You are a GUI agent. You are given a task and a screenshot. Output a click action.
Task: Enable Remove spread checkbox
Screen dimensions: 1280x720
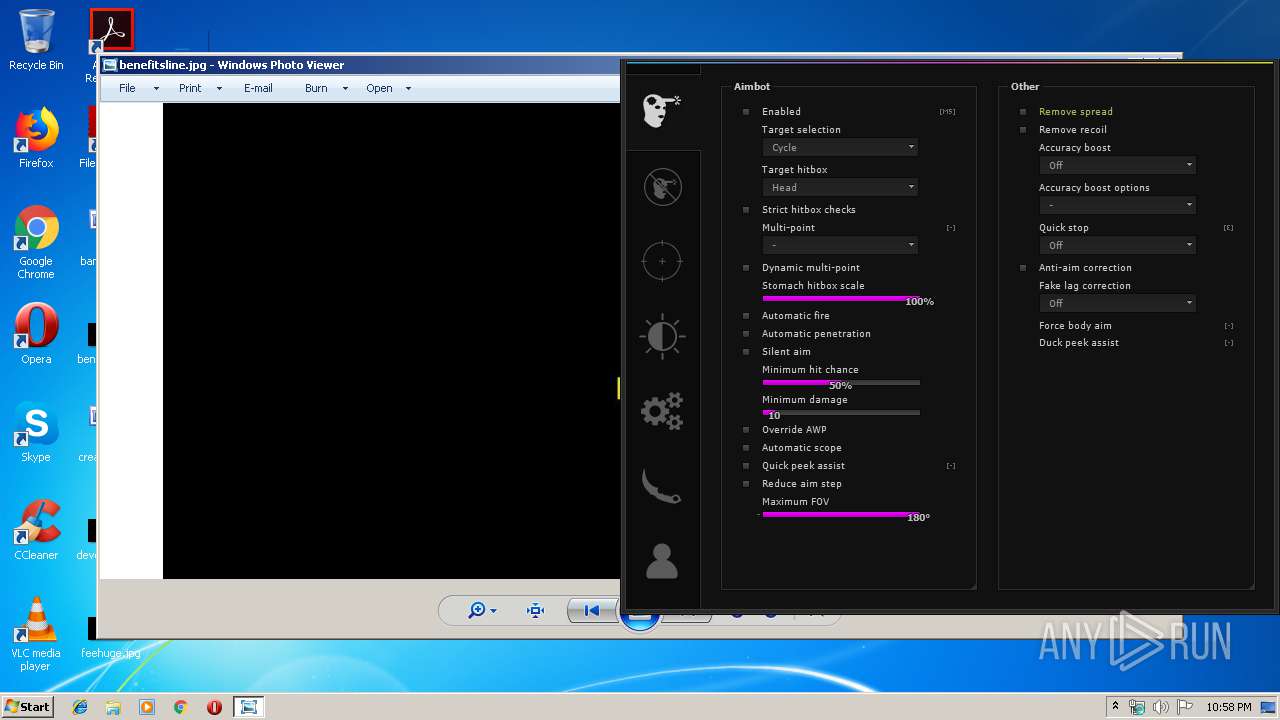tap(1023, 112)
